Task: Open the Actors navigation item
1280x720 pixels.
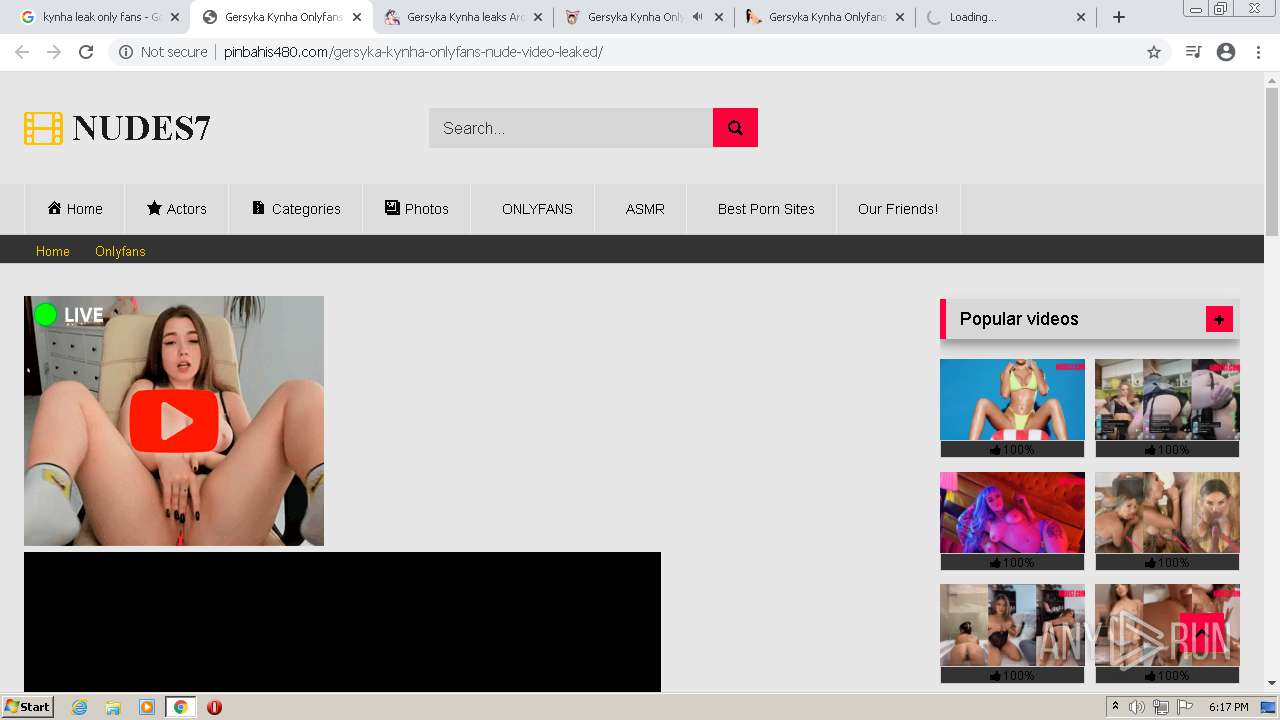Action: click(x=177, y=209)
